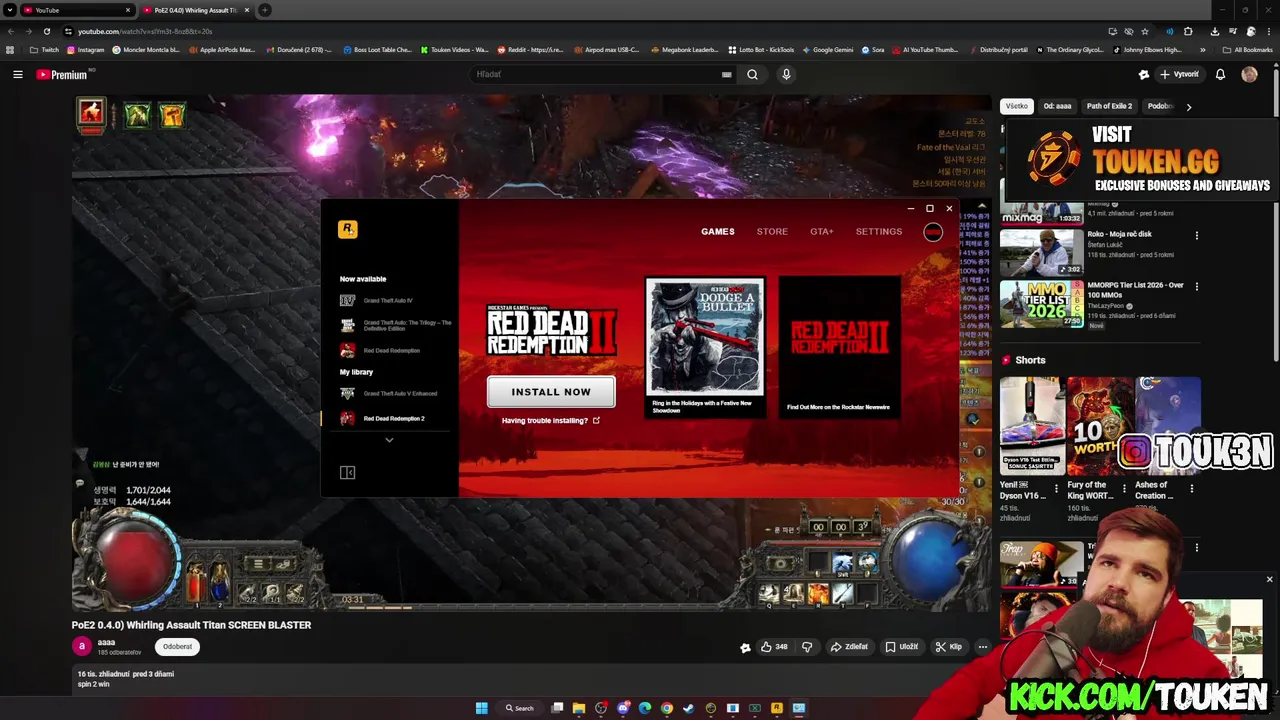Open options menu for Roko video
Screen dimensions: 1280x720
(x=1196, y=236)
